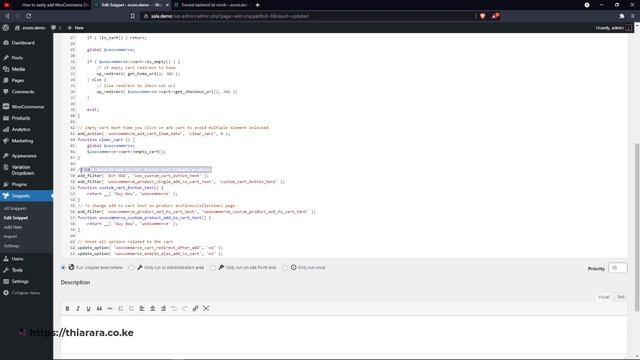The image size is (640, 360).
Task: Click the Priority number field
Action: [x=618, y=268]
